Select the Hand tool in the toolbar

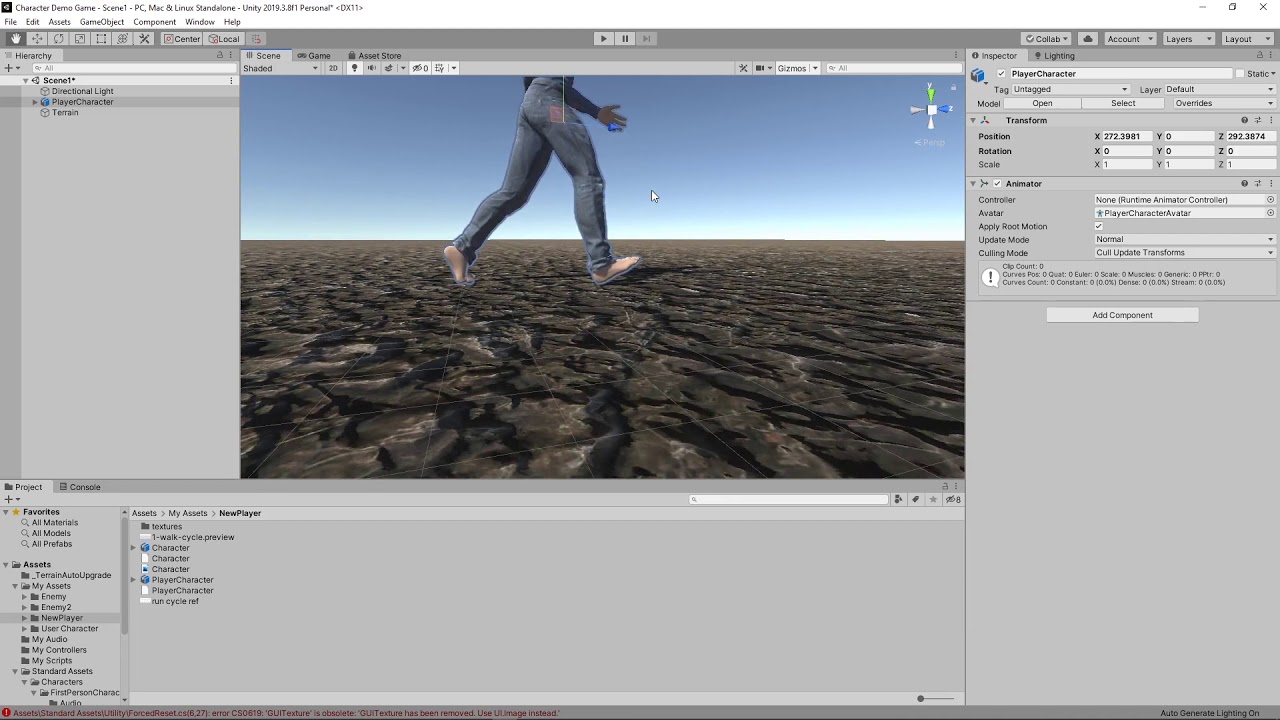pos(16,39)
